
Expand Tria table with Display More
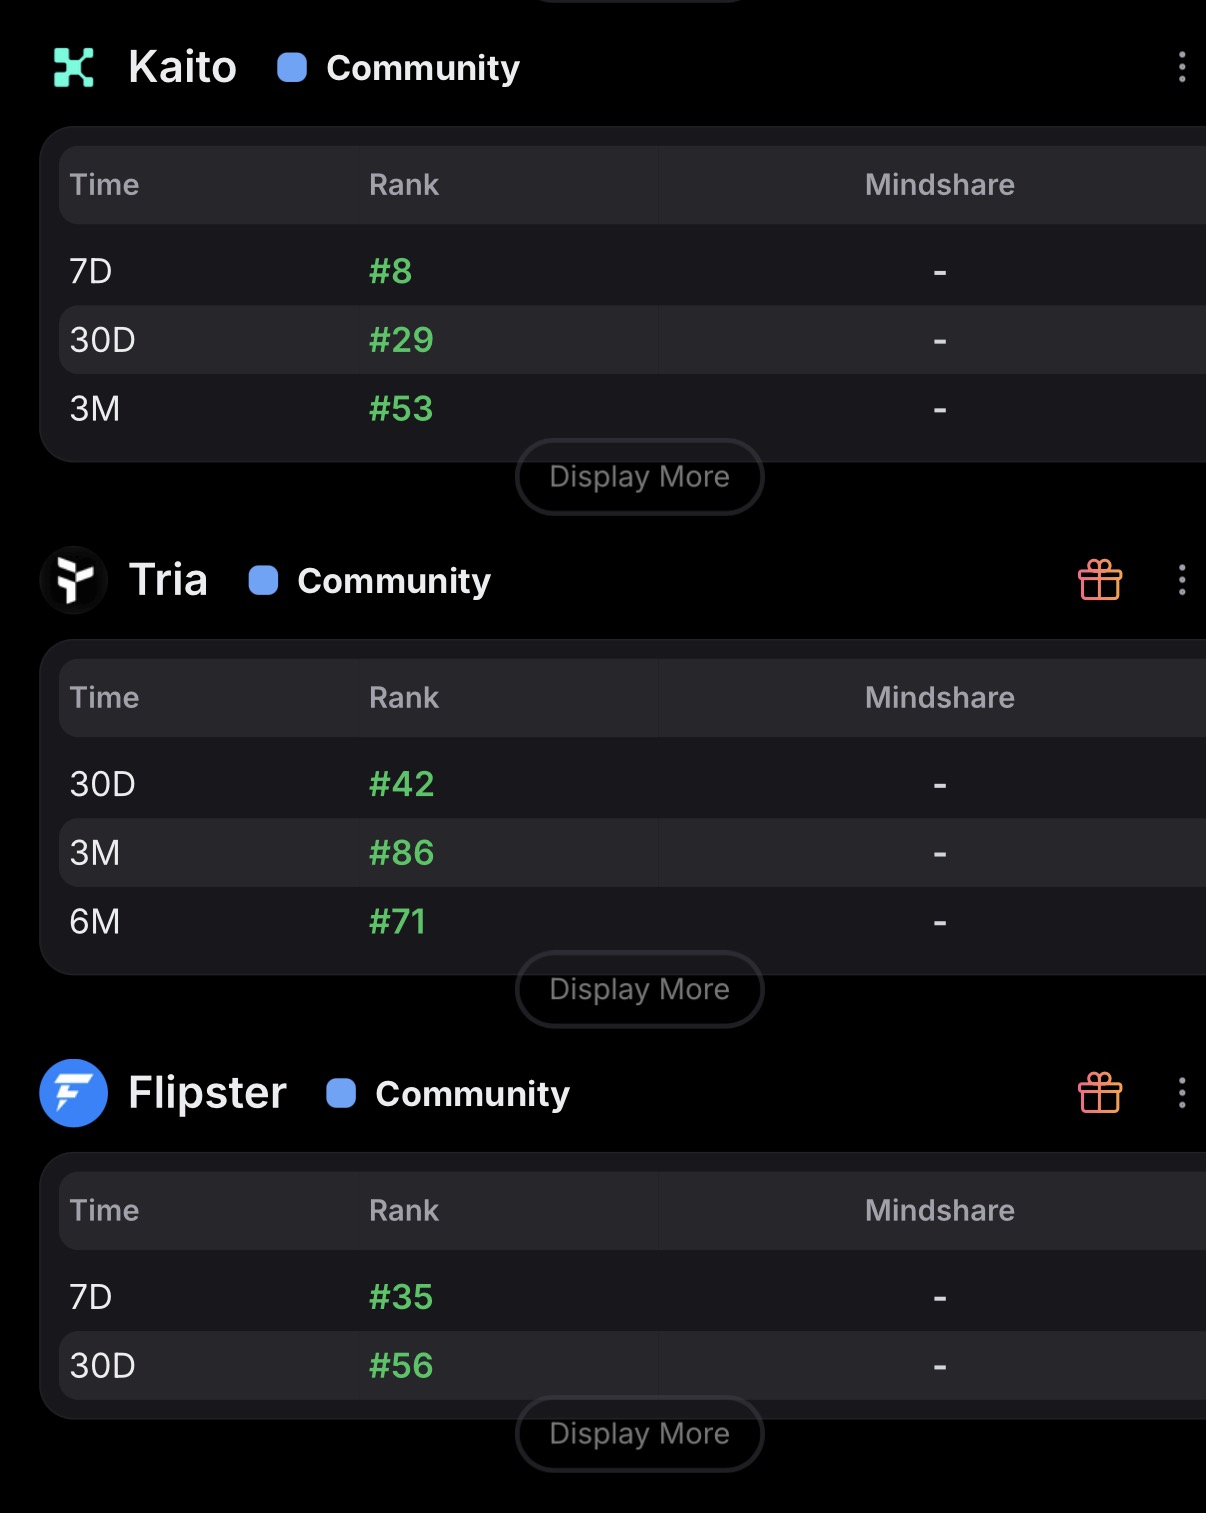coord(639,989)
